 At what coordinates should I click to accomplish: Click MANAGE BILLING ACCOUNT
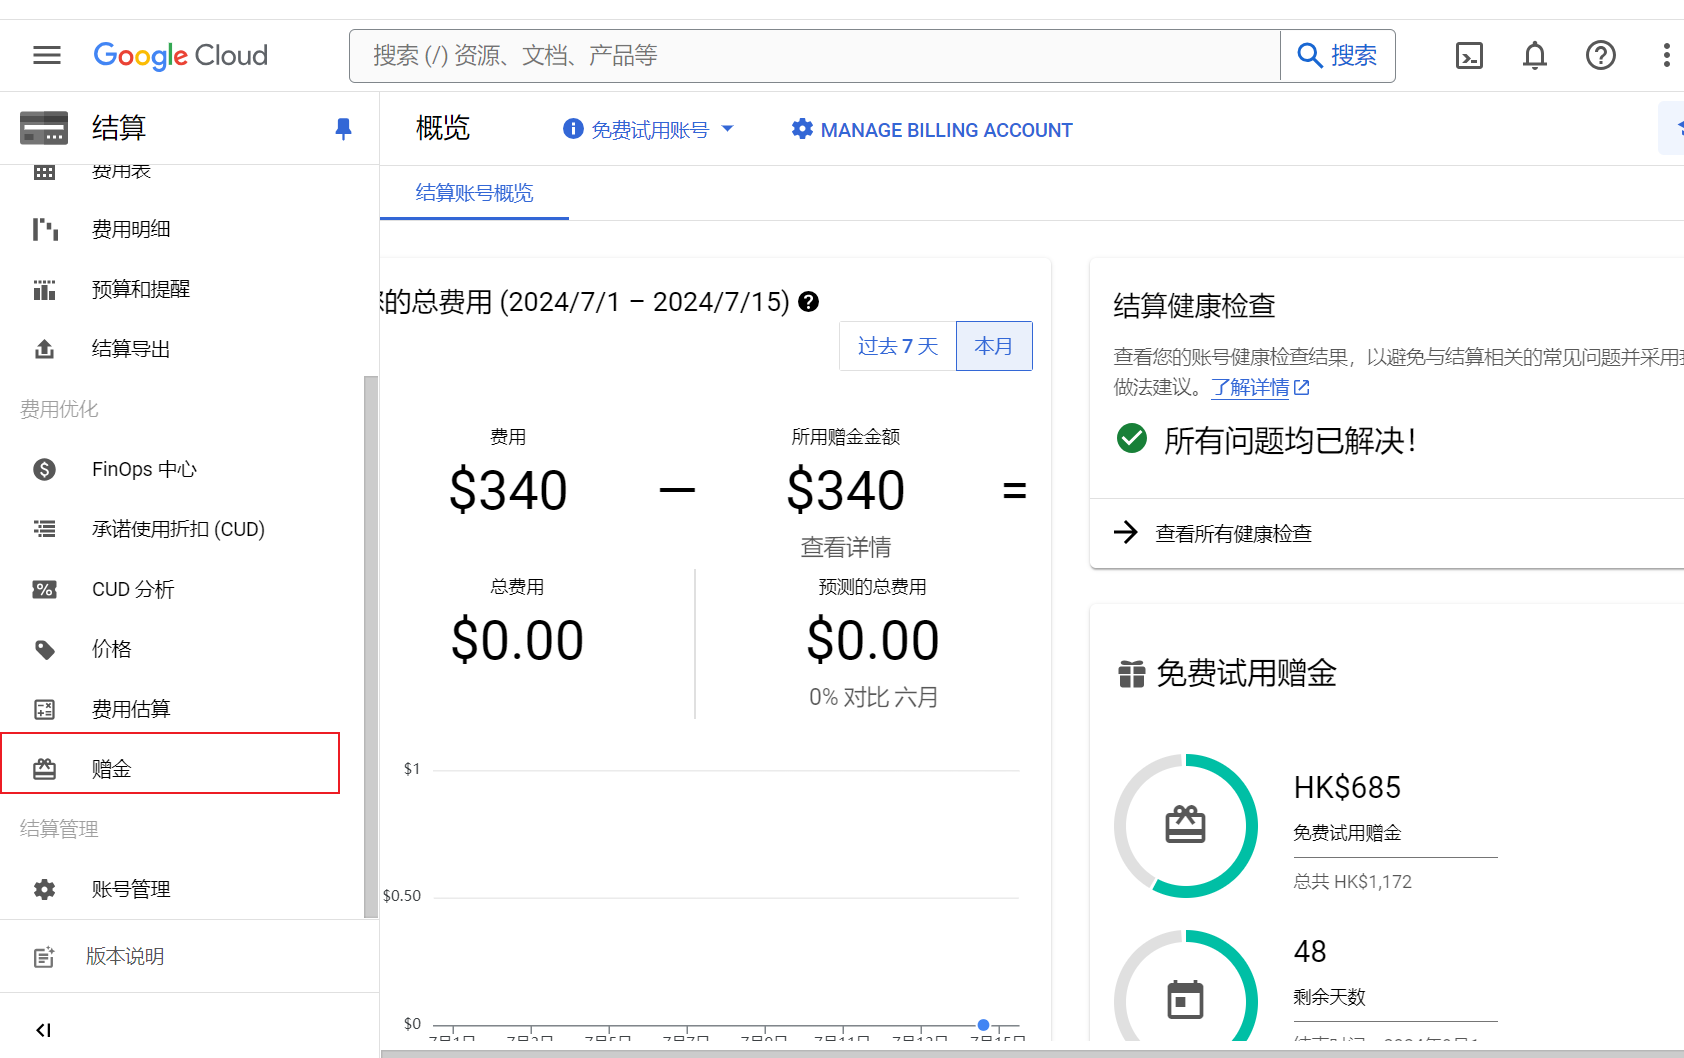[x=932, y=130]
